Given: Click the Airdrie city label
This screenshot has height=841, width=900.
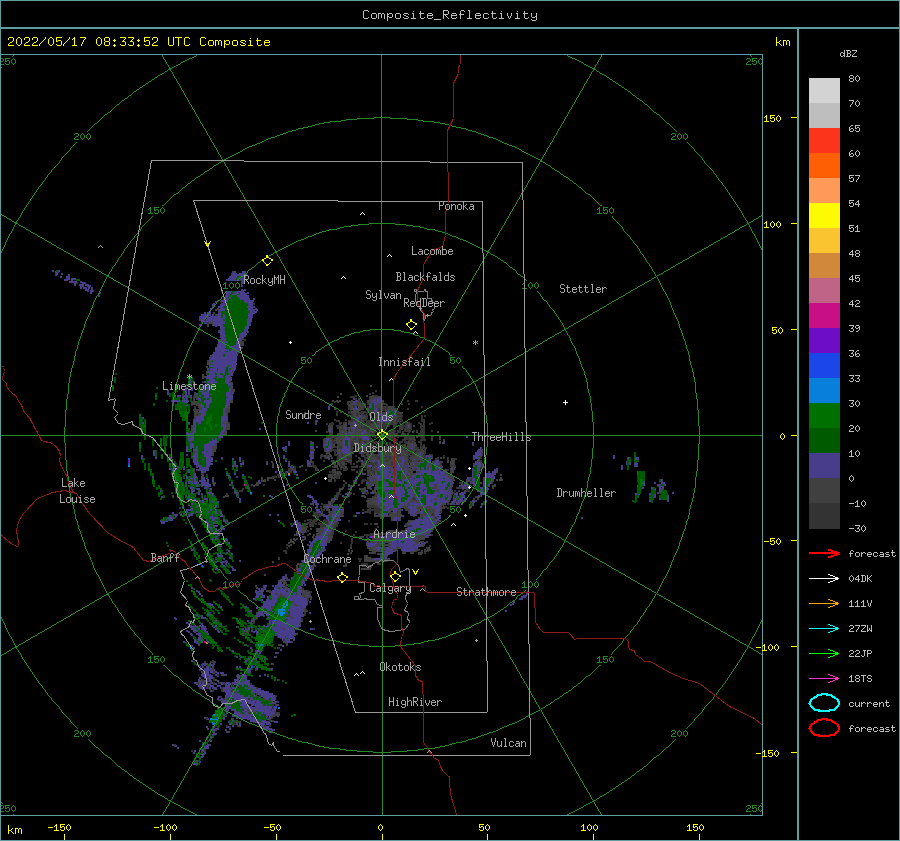Looking at the screenshot, I should (394, 534).
